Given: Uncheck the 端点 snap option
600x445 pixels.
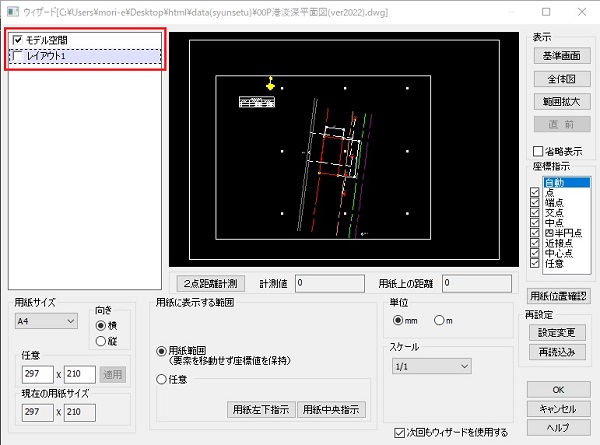Looking at the screenshot, I should 533,202.
